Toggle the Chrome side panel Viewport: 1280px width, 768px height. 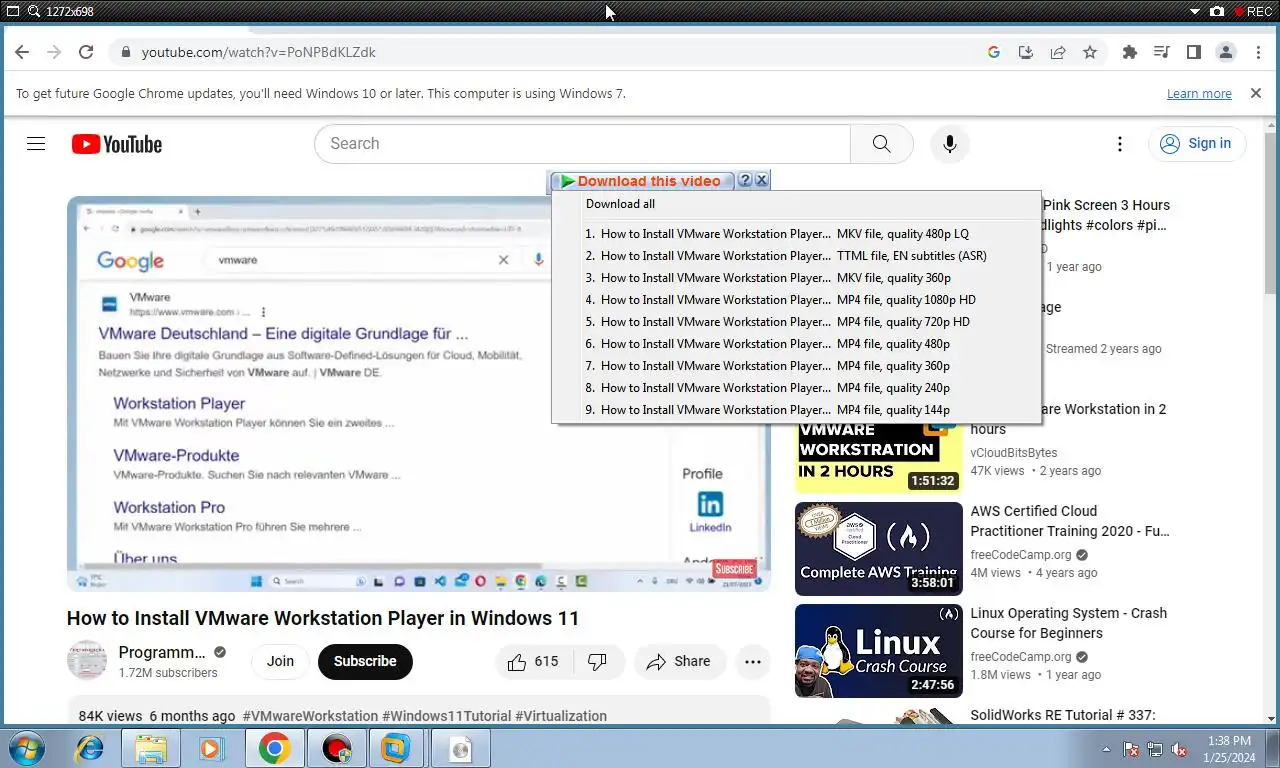(1194, 52)
